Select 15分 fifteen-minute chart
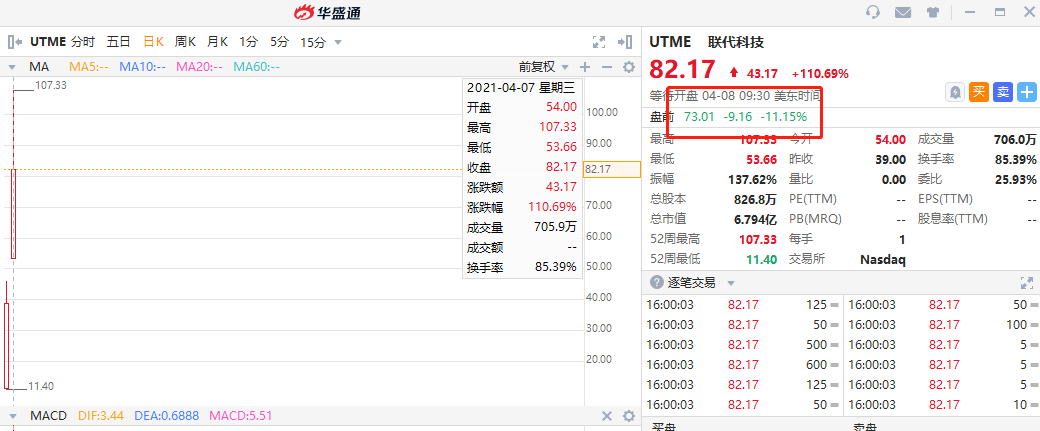The height and width of the screenshot is (431, 1040). 313,42
